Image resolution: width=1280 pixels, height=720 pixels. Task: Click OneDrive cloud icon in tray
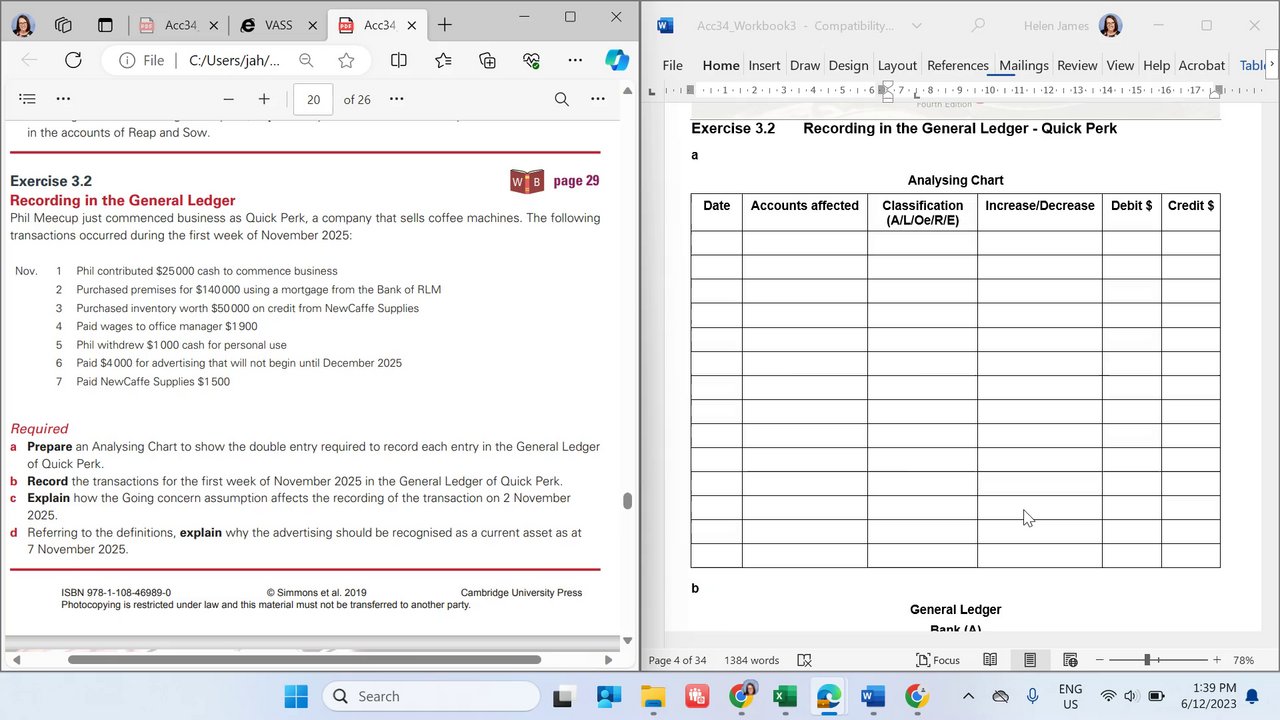click(1000, 696)
